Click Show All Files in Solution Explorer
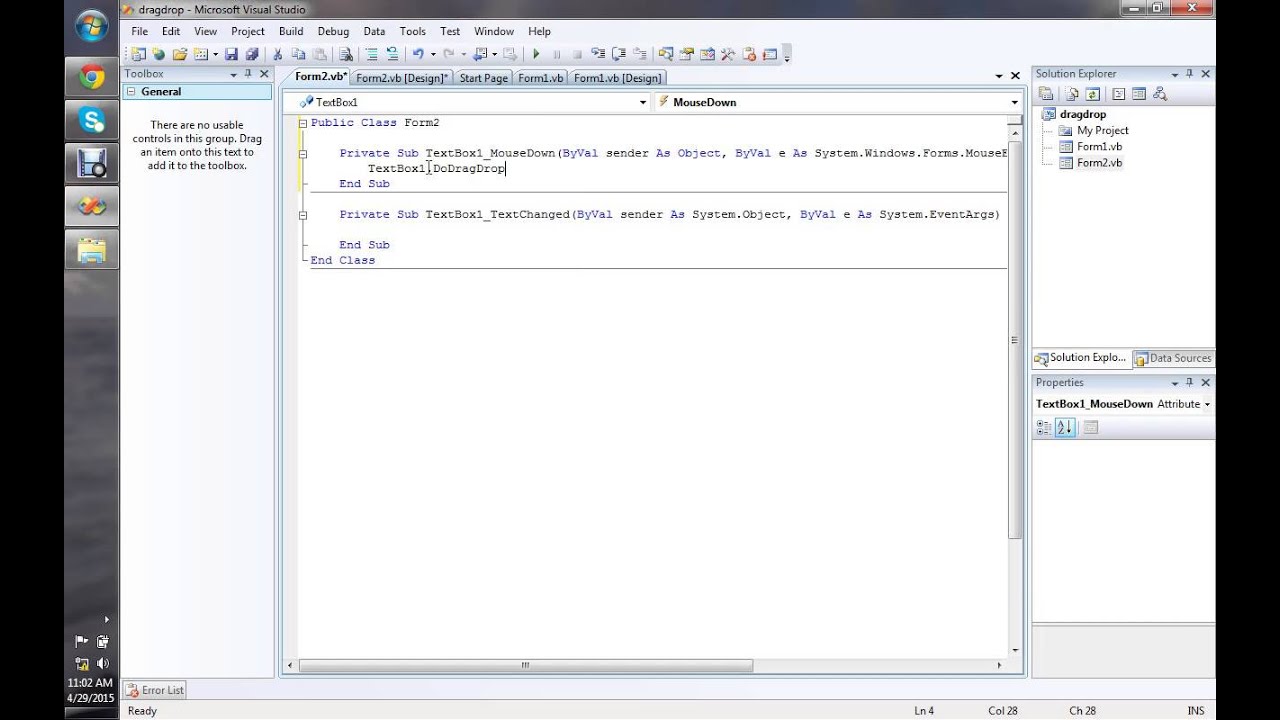 pyautogui.click(x=1071, y=94)
